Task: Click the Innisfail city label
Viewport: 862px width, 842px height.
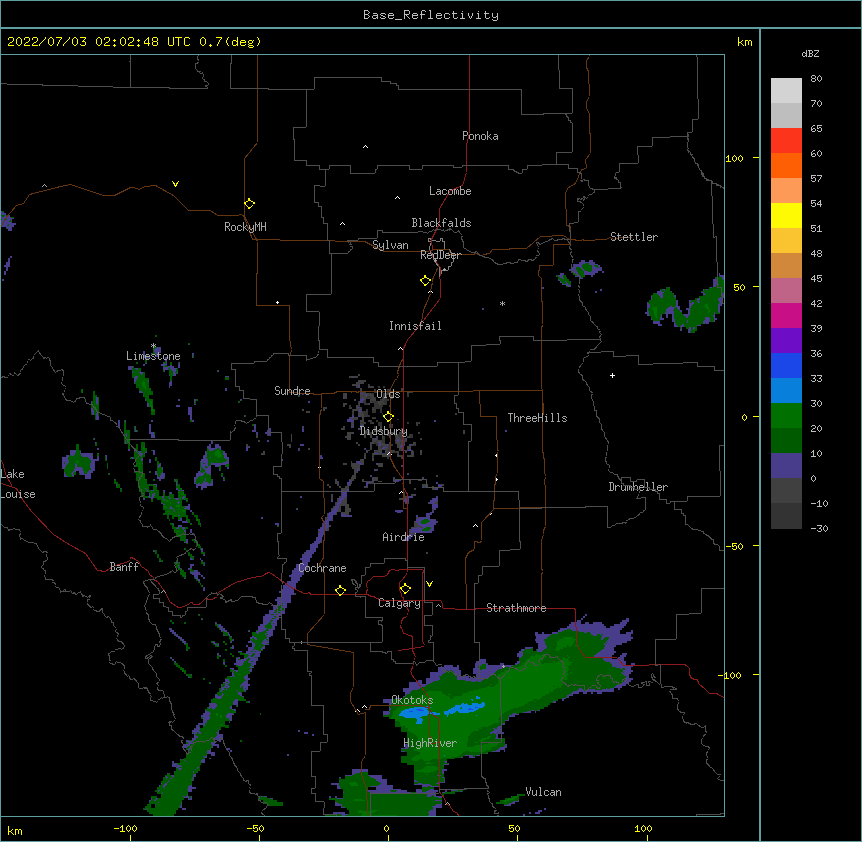Action: (x=415, y=326)
